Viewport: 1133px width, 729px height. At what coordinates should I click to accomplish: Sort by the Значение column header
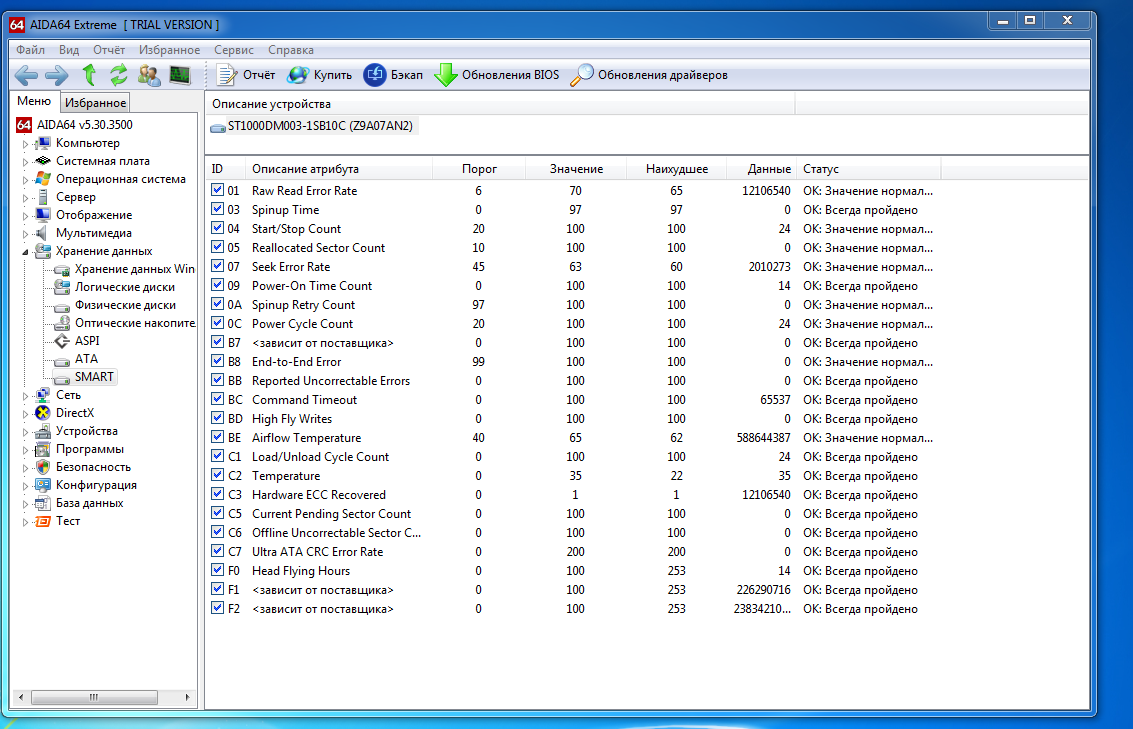576,169
